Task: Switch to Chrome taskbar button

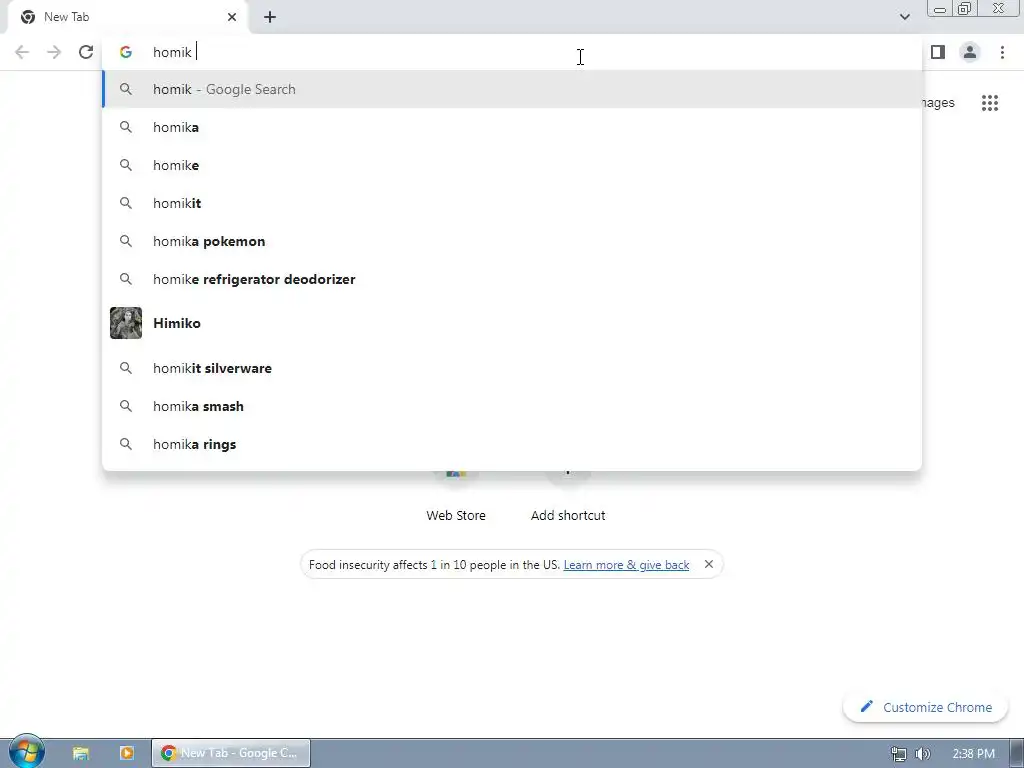Action: point(231,753)
